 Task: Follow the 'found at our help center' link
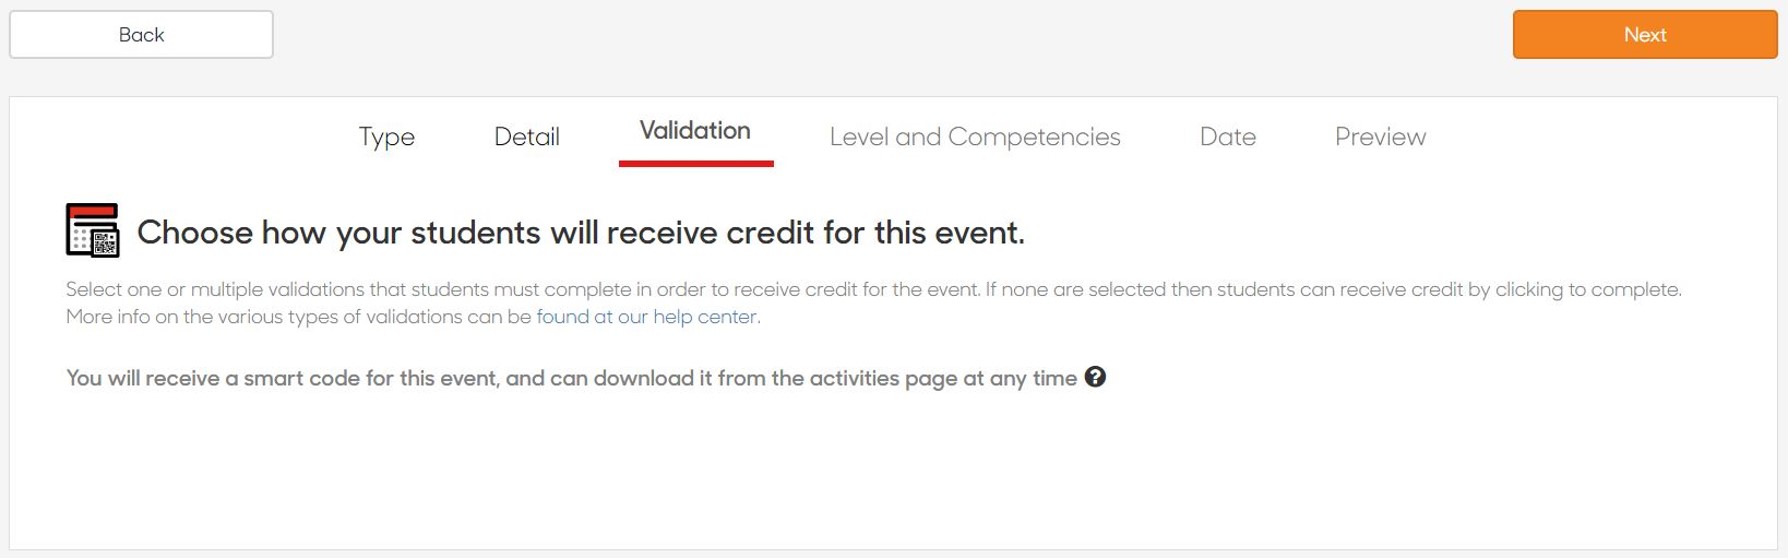click(x=646, y=317)
